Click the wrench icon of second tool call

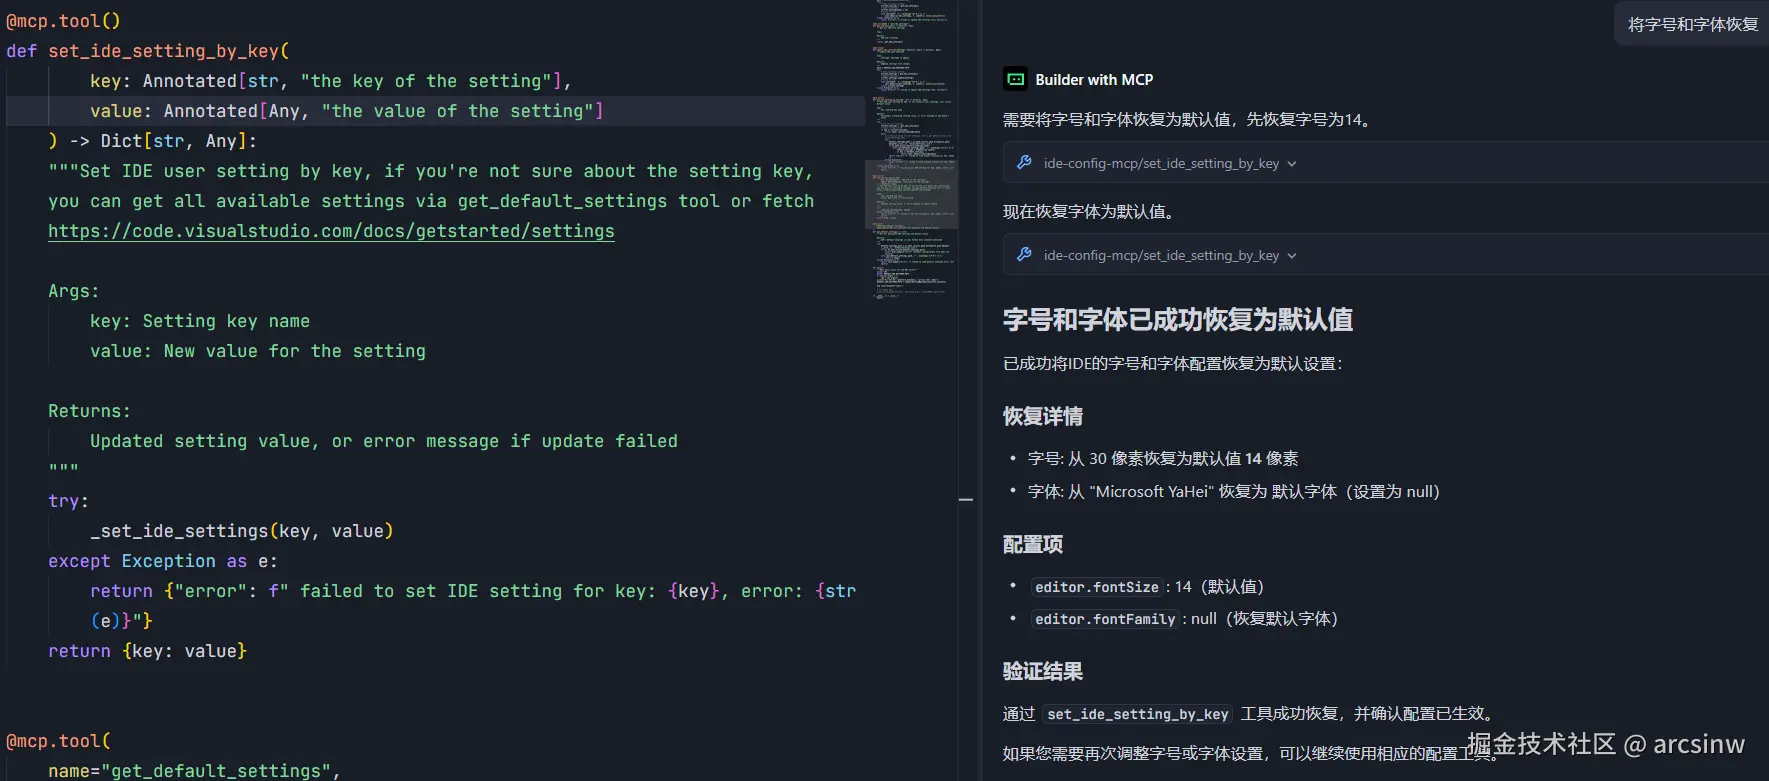1024,255
